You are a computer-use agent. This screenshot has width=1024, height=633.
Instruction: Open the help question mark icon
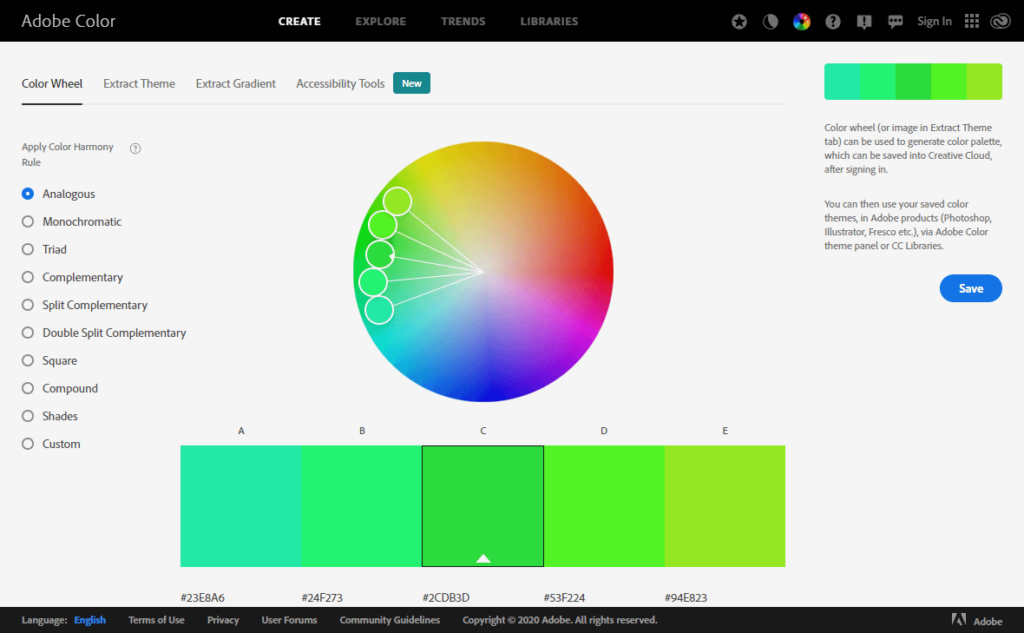point(833,22)
